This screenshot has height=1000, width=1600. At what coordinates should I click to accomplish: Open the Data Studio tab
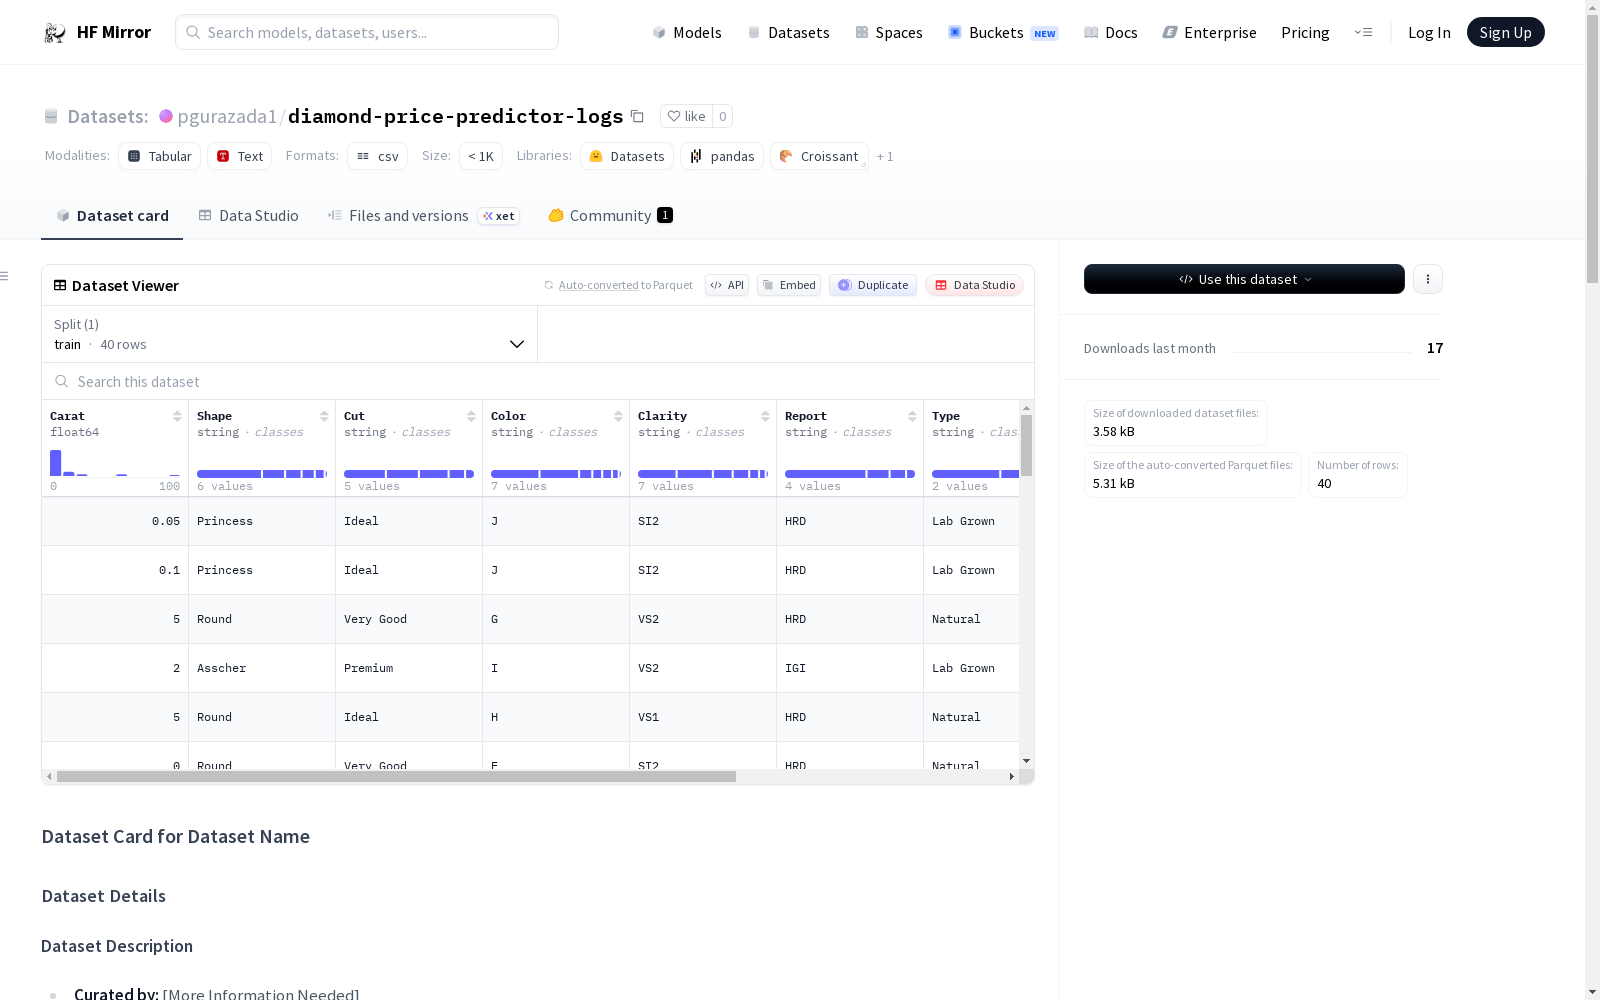pos(249,216)
